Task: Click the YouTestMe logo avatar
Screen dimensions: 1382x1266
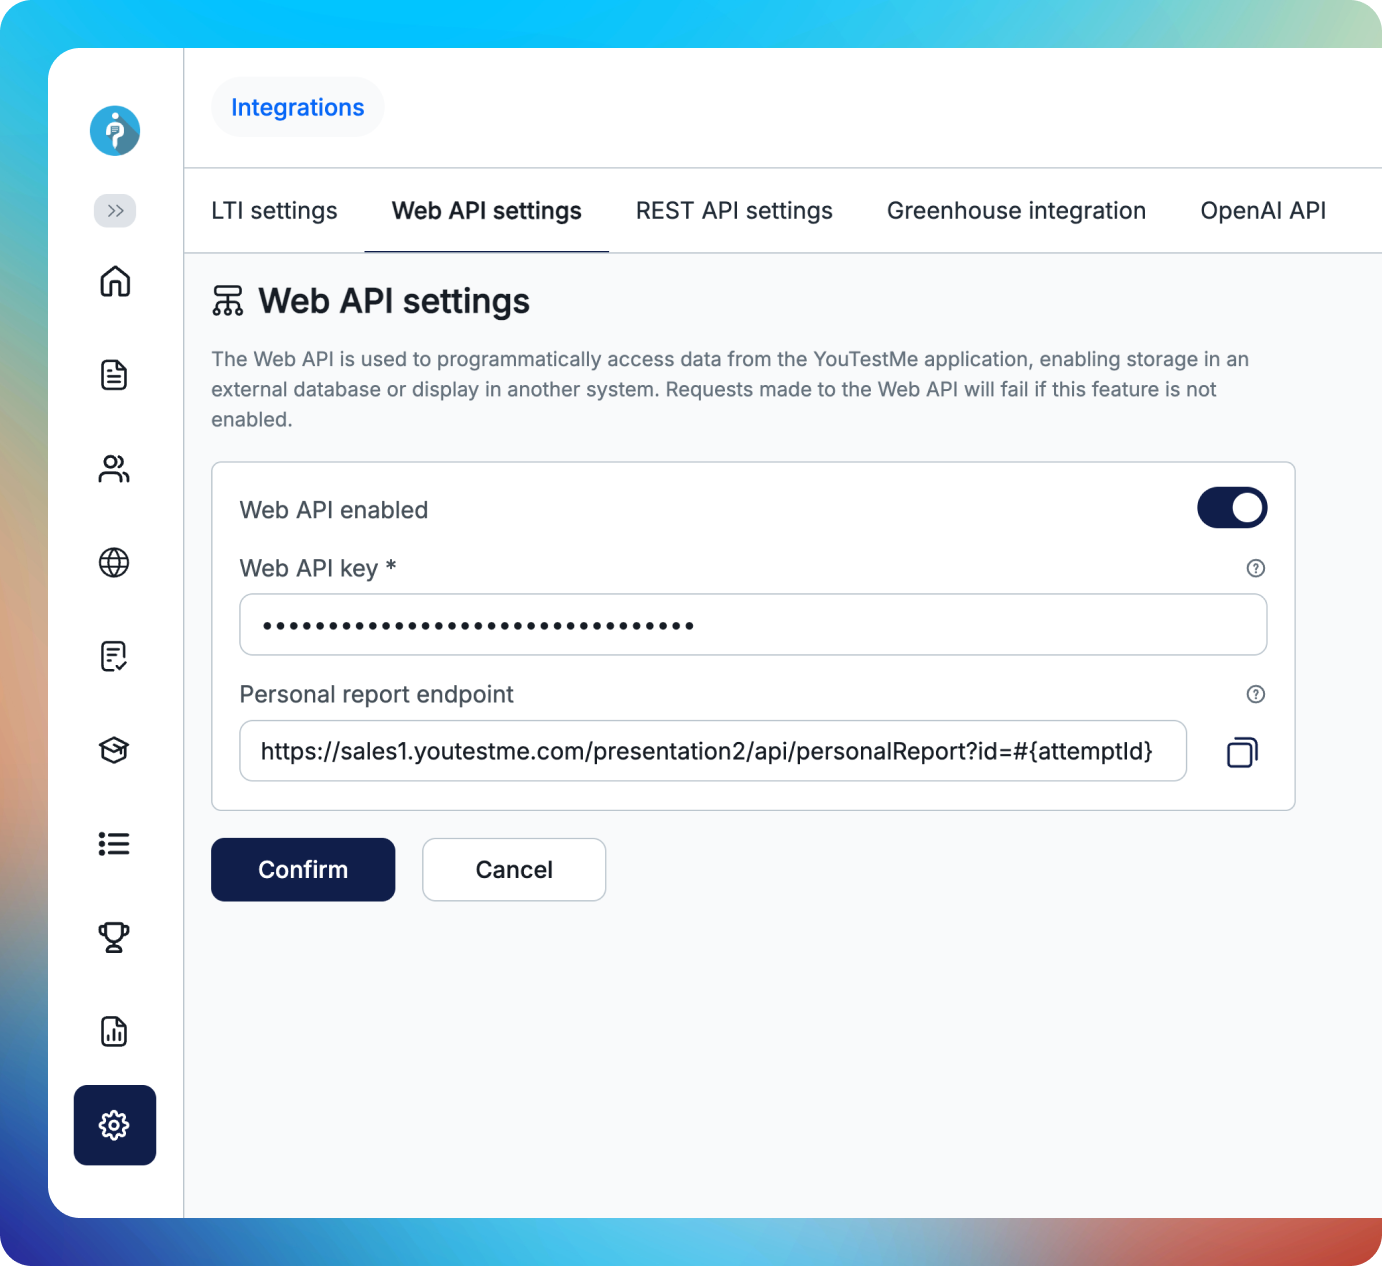Action: coord(114,131)
